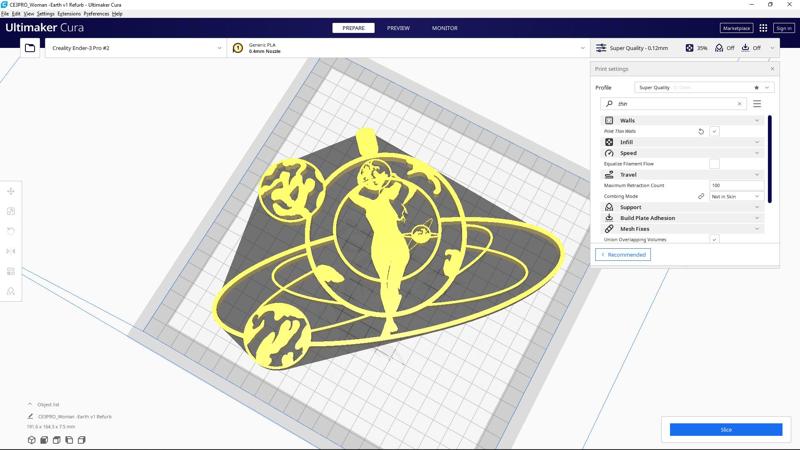
Task: Switch to the PREVIEW stage tab
Action: (398, 28)
